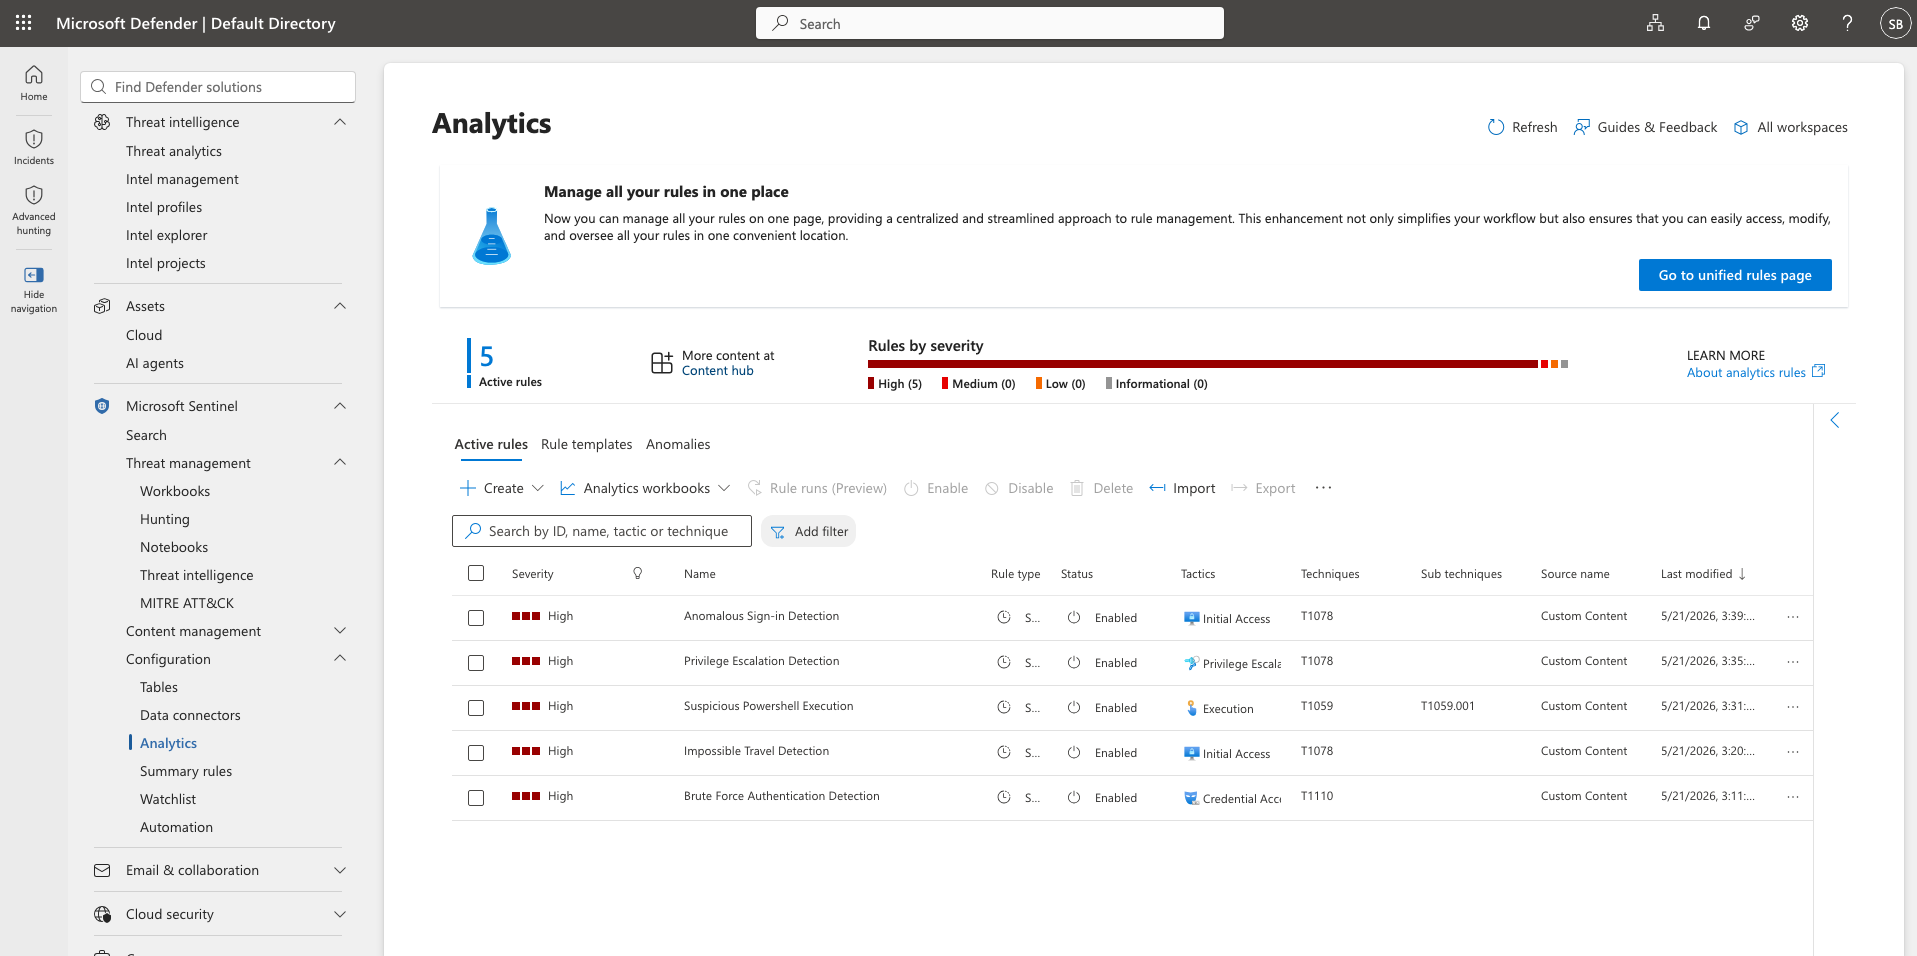Click the Add filter funnel button

click(x=809, y=531)
